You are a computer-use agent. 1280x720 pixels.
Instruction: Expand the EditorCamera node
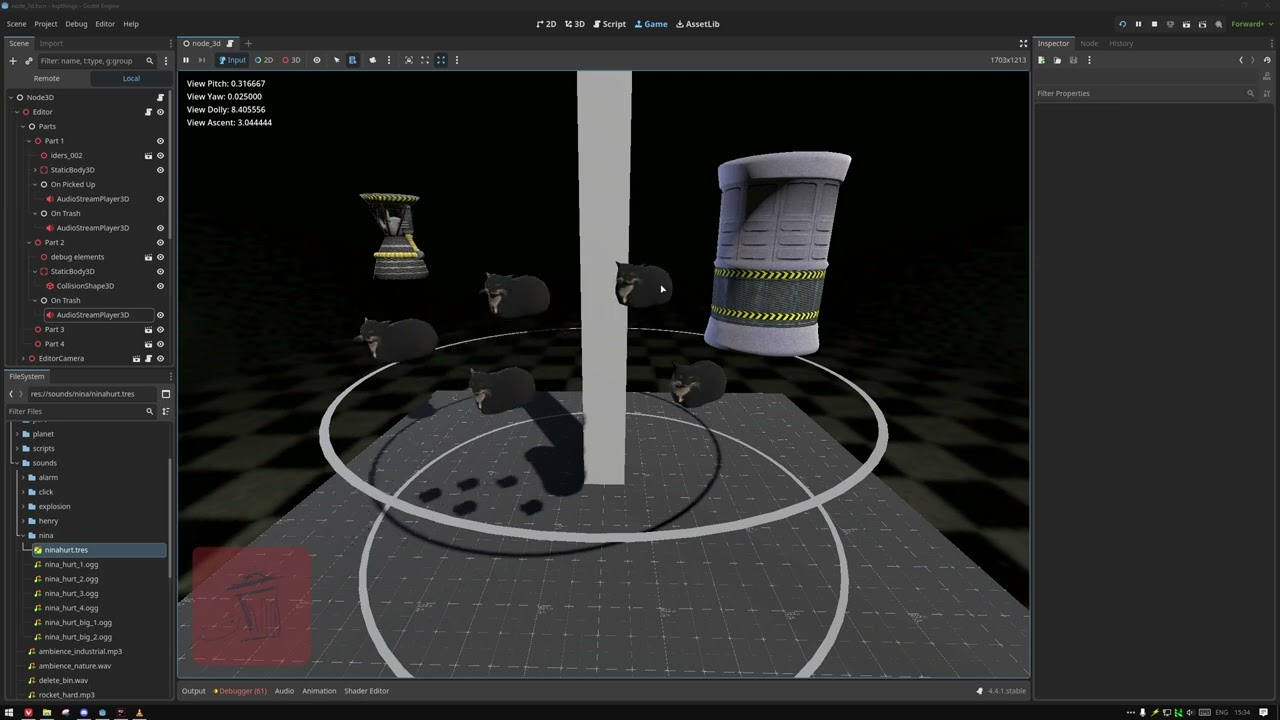[x=22, y=358]
